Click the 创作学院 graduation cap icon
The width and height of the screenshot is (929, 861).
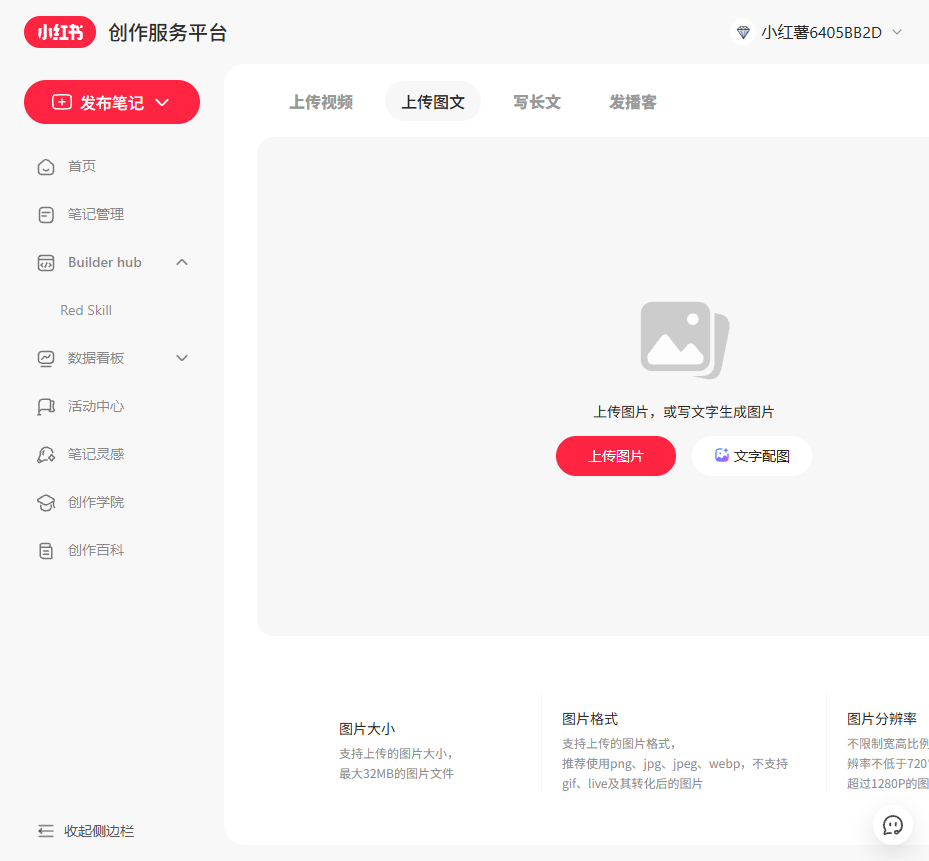pyautogui.click(x=46, y=502)
